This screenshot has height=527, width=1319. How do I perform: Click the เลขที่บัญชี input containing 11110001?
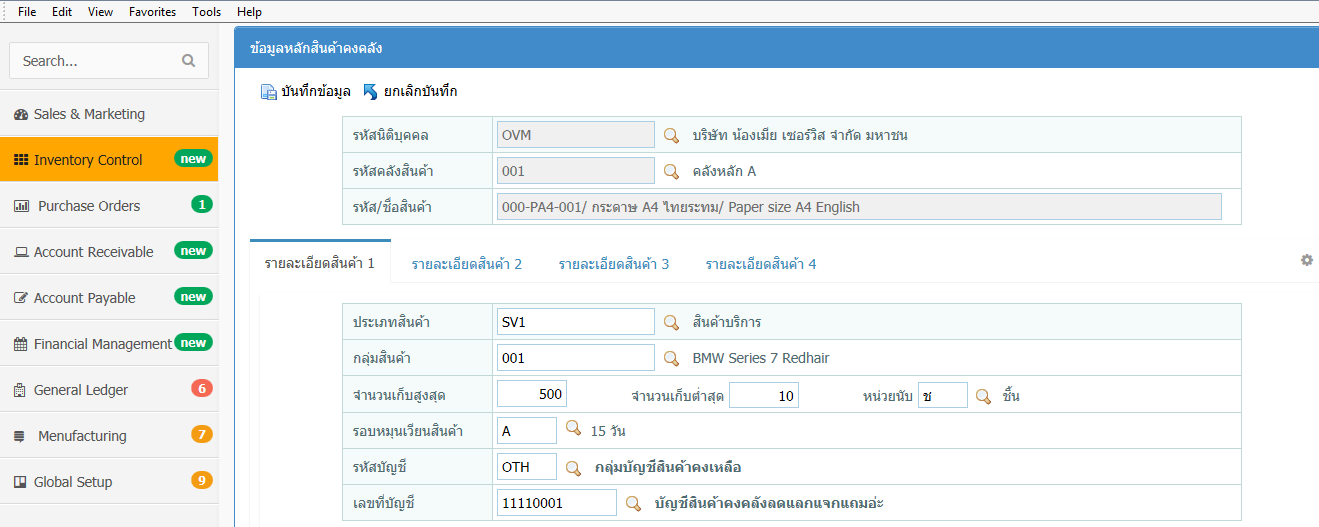pos(556,503)
